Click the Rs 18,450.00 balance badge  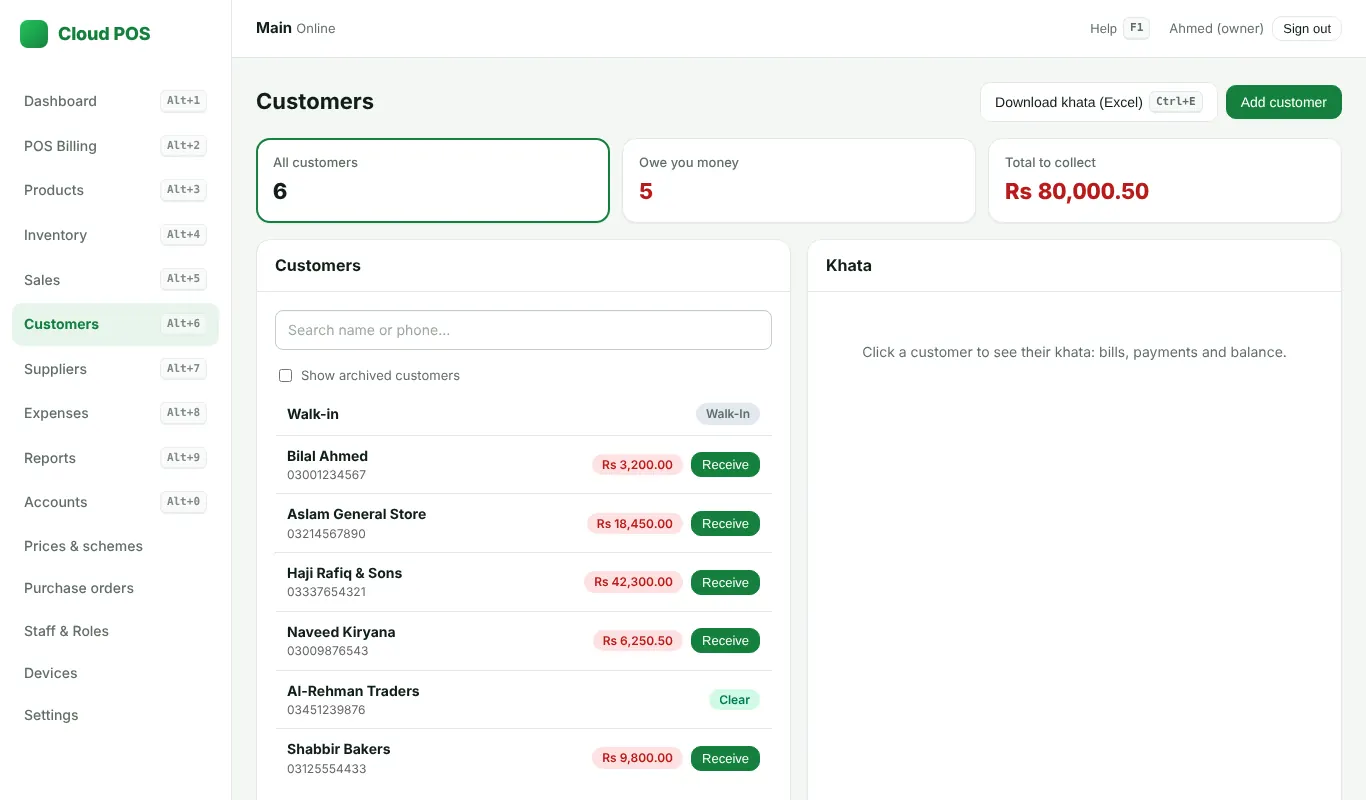point(635,524)
